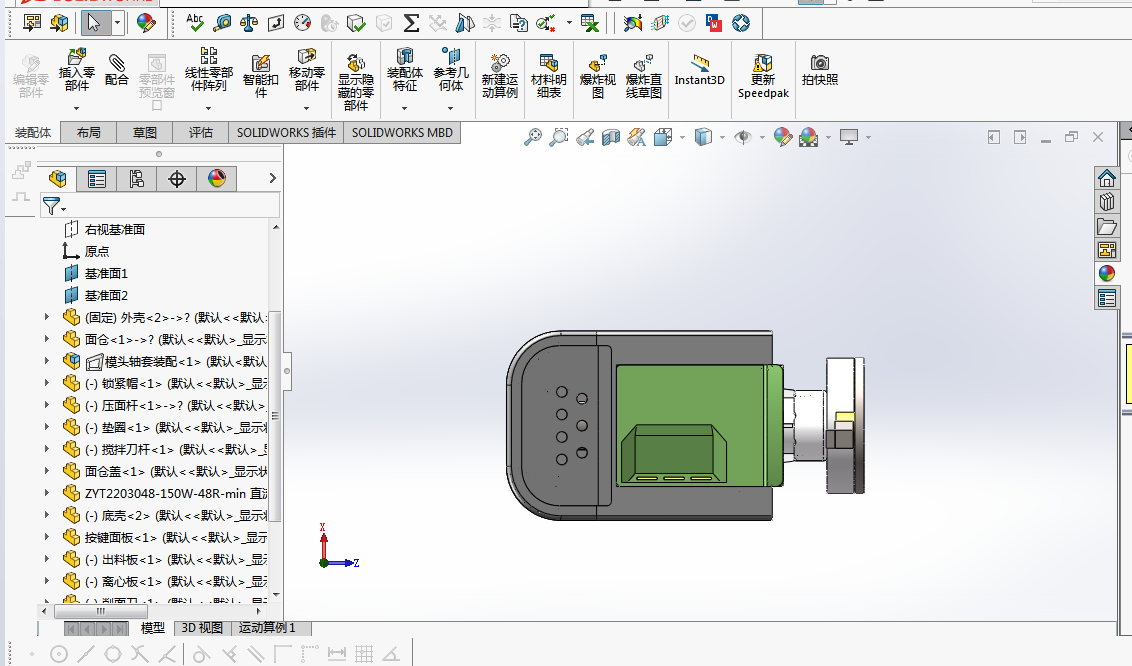Screen dimensions: 1132x666
Task: Click Update Speedpak (更新 Speedpak)
Action: 763,76
